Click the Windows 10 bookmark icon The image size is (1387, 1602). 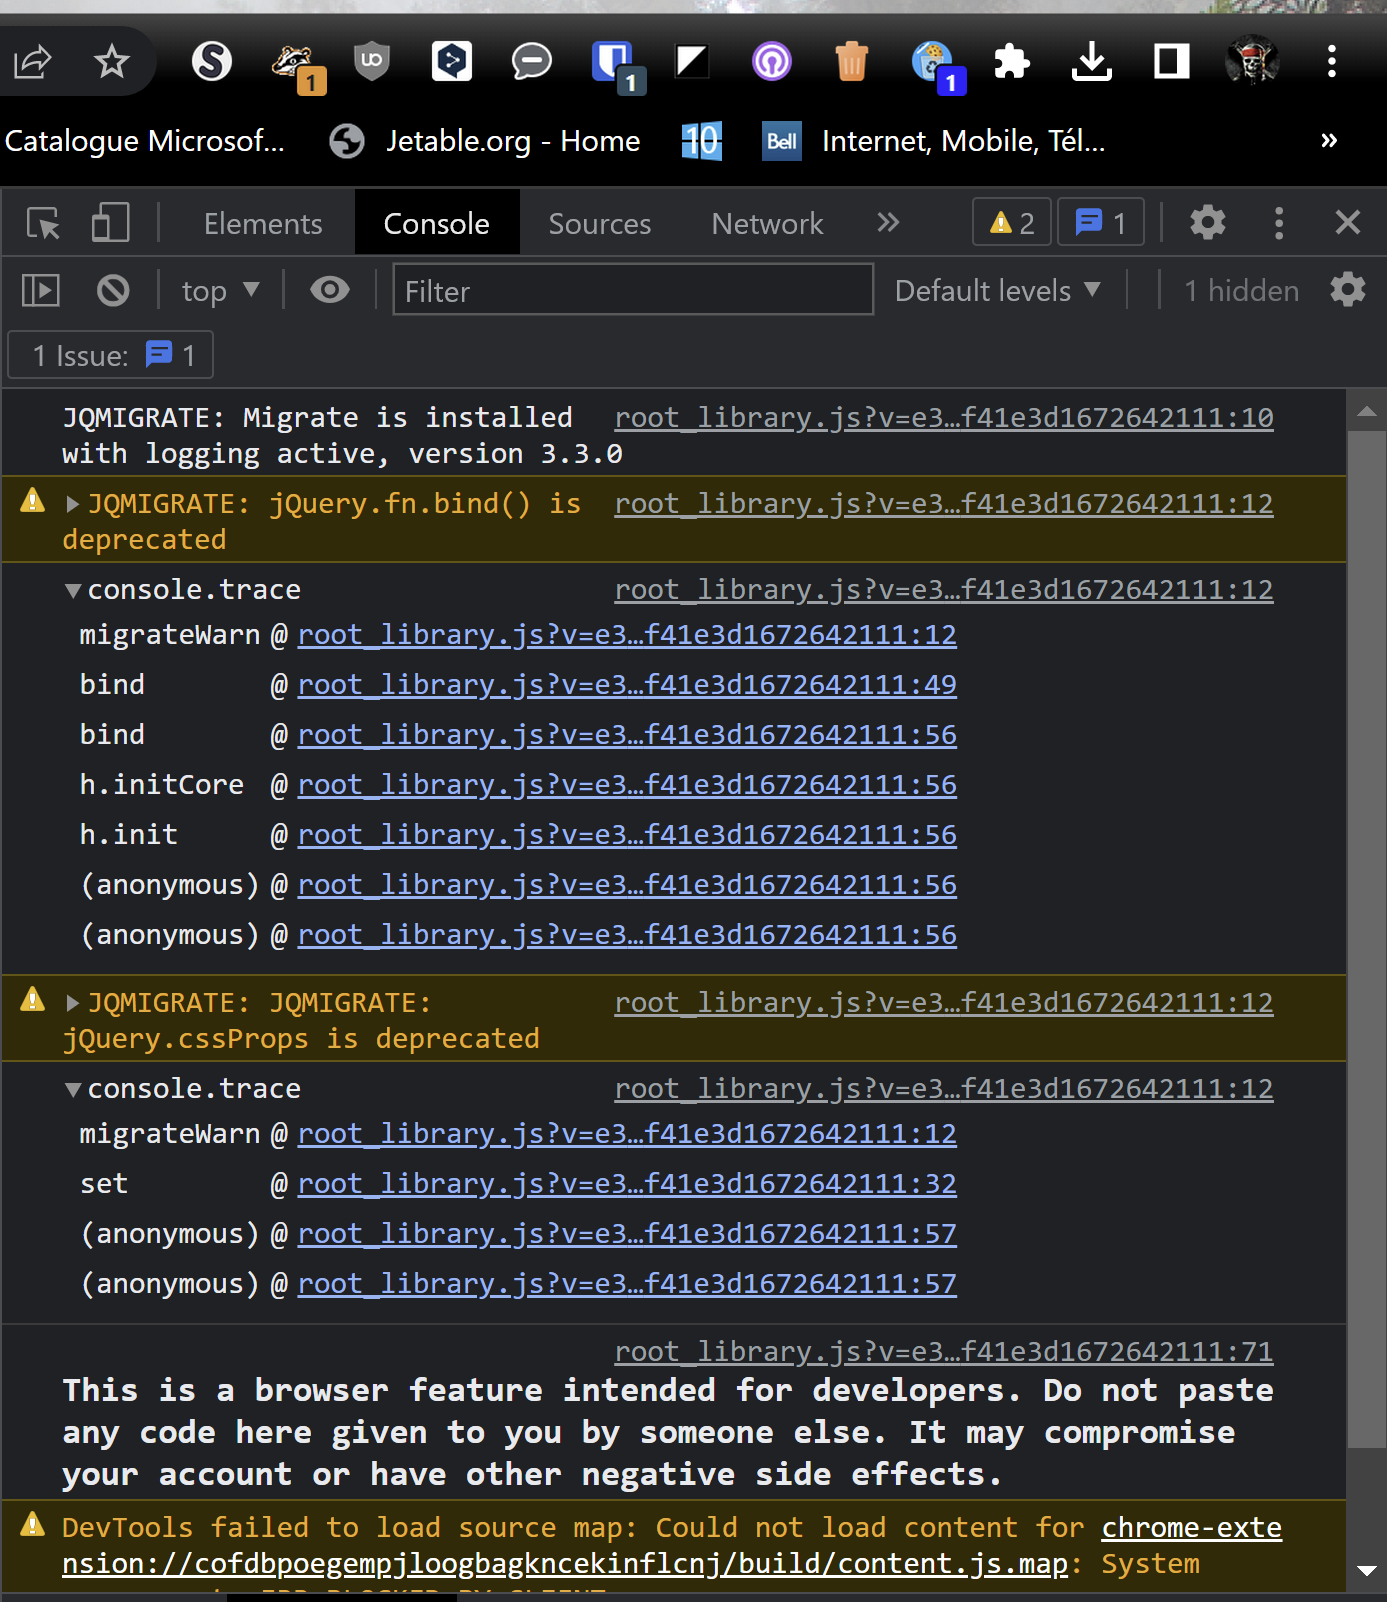[x=702, y=141]
